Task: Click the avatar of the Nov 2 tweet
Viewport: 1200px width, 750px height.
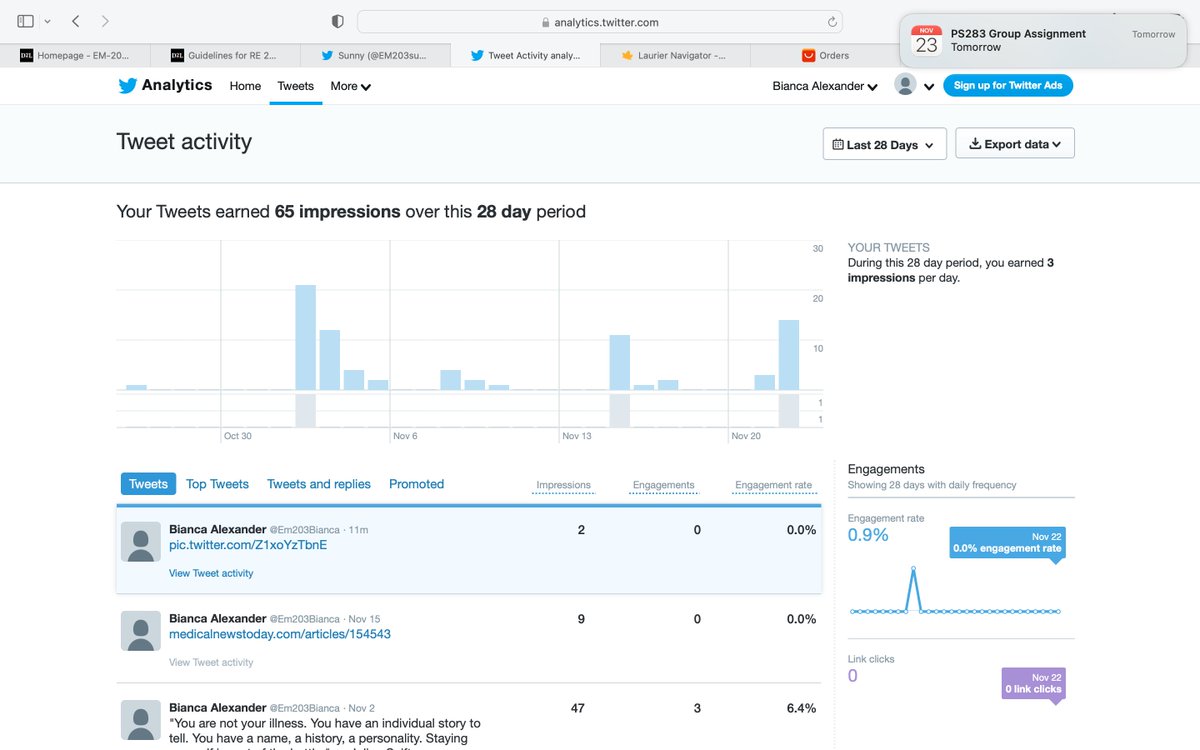Action: pyautogui.click(x=141, y=720)
